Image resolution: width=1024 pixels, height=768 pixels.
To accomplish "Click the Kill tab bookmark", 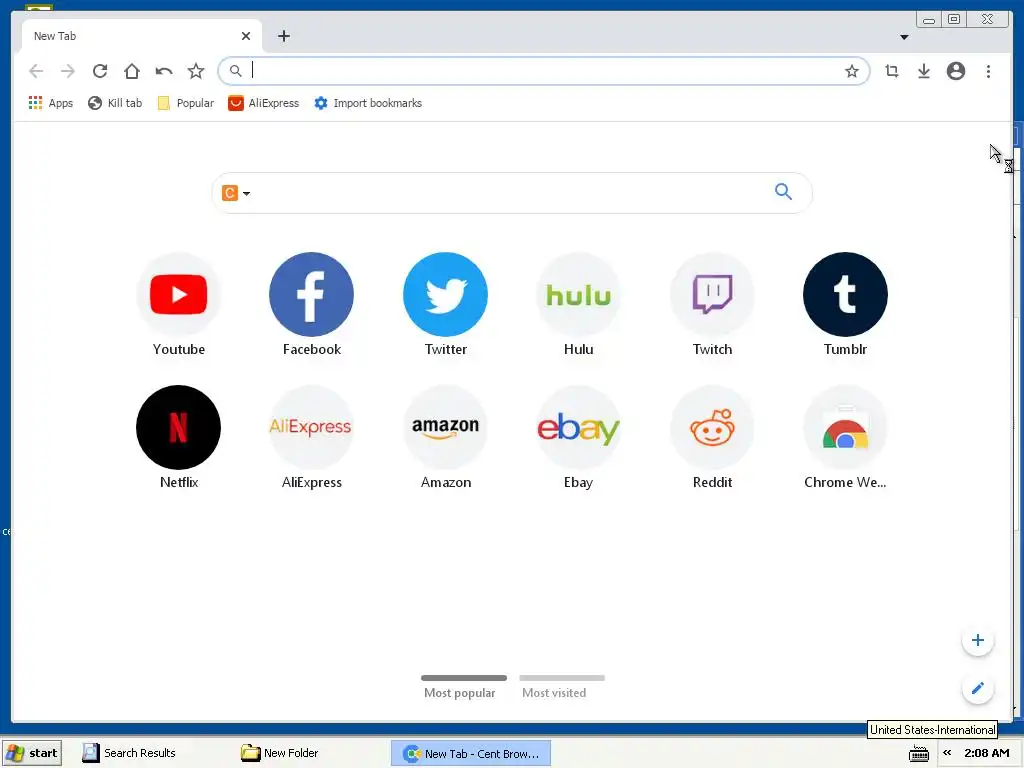I will pos(115,103).
